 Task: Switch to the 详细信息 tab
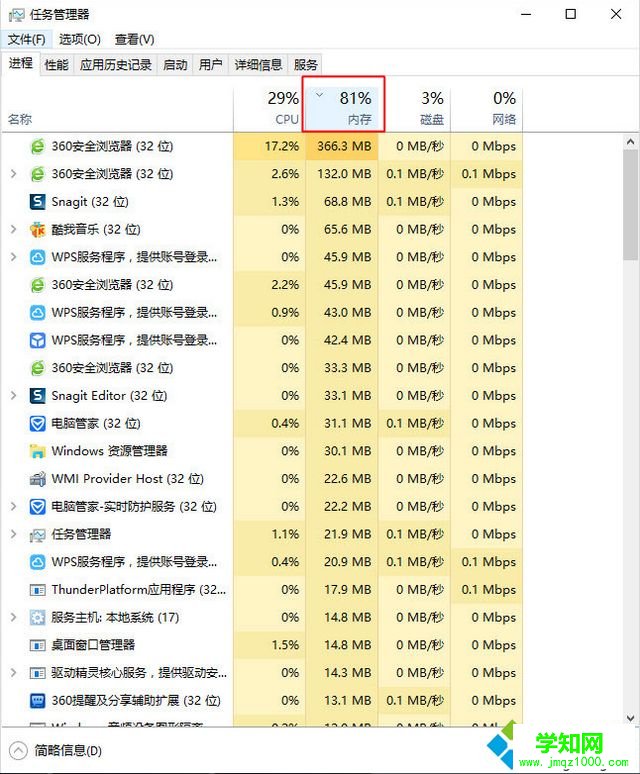point(258,65)
